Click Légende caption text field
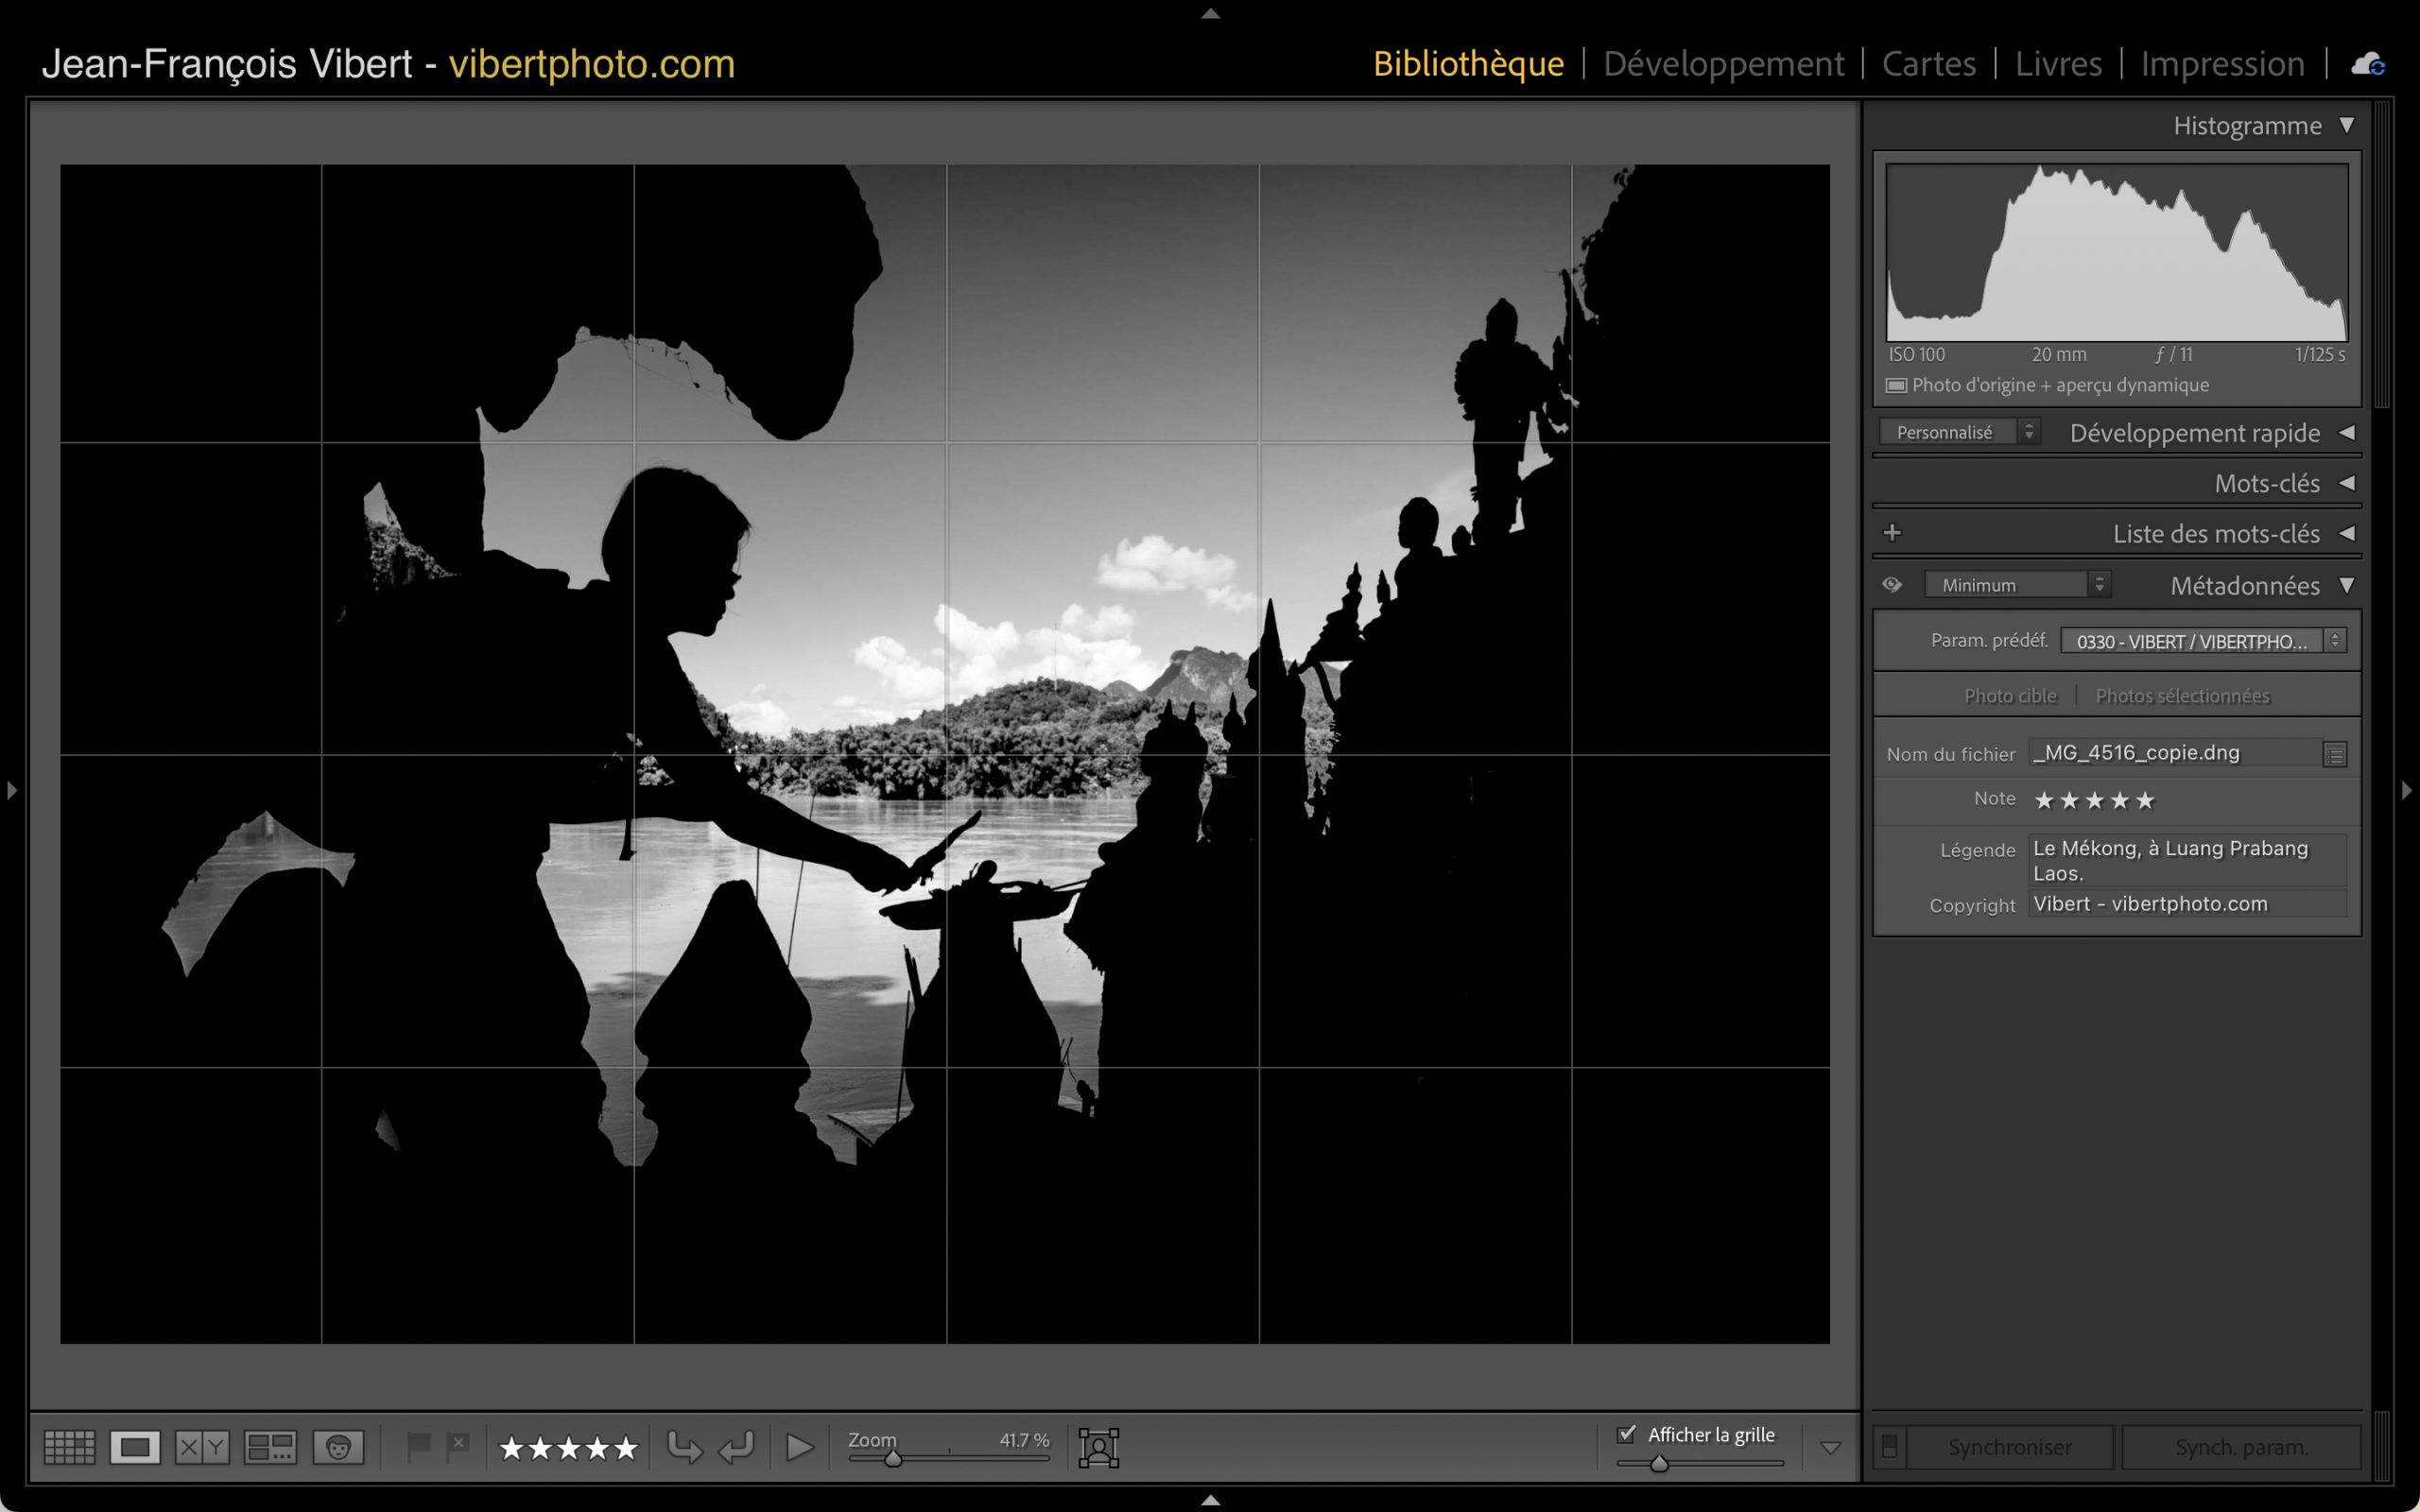2420x1512 pixels. [x=2187, y=860]
